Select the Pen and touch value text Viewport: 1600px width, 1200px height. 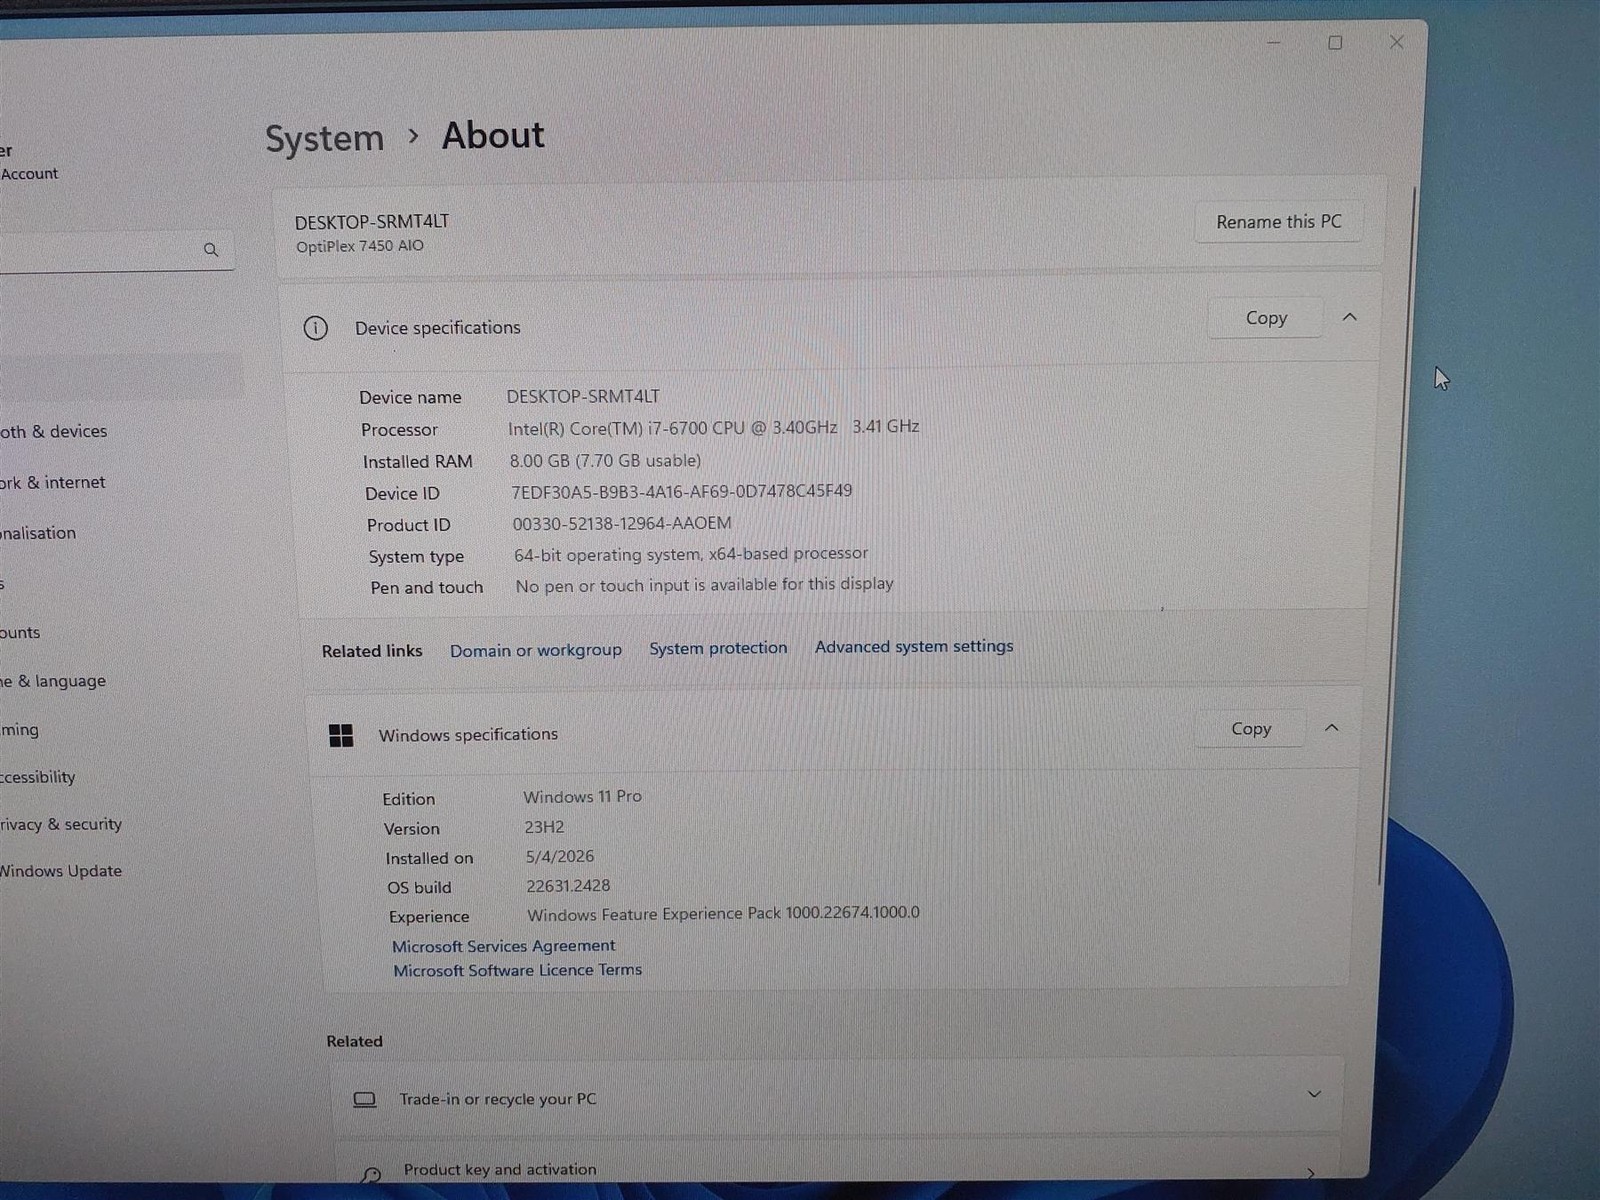click(705, 585)
